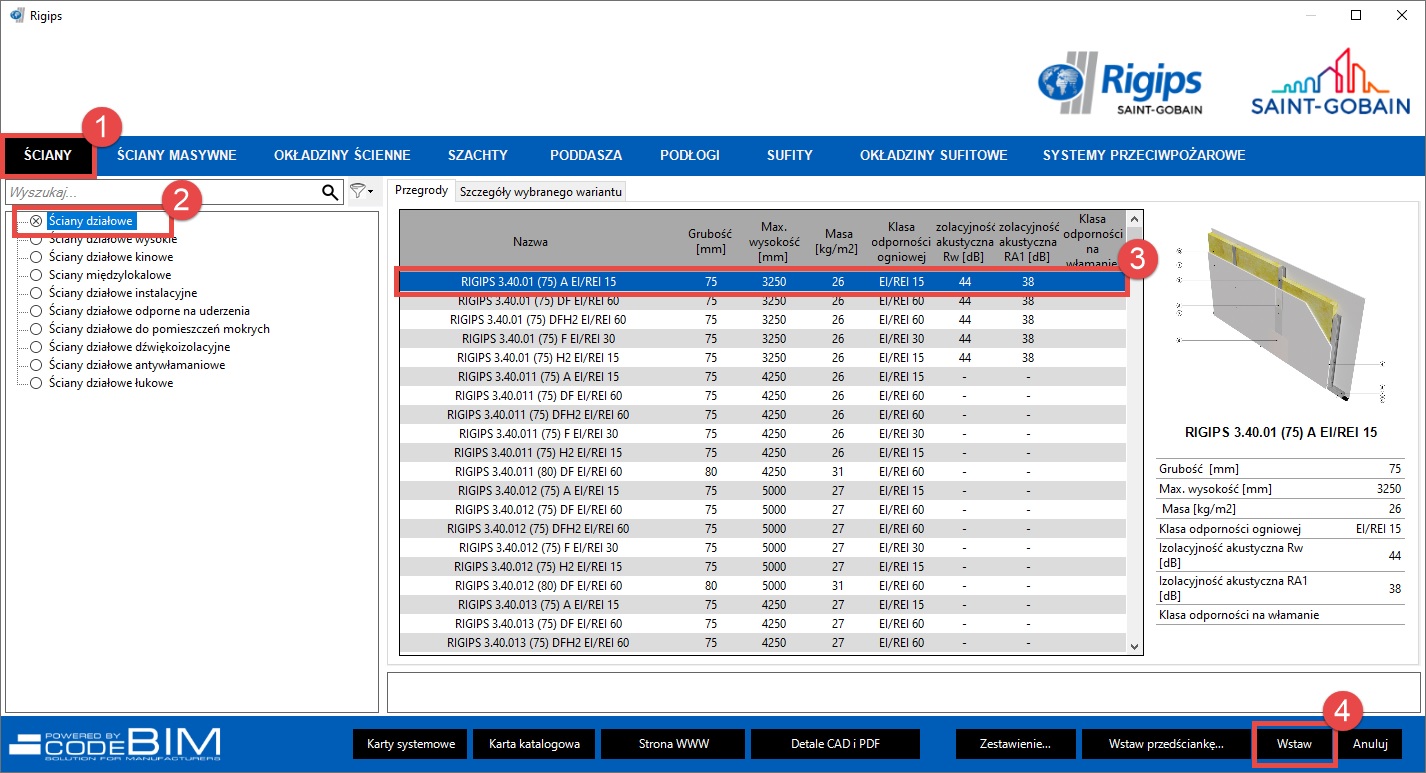Screen dimensions: 1426x773
Task: Select row RIGIPS 3.40.013 (75) A EI/REI 15
Action: pyautogui.click(x=763, y=605)
